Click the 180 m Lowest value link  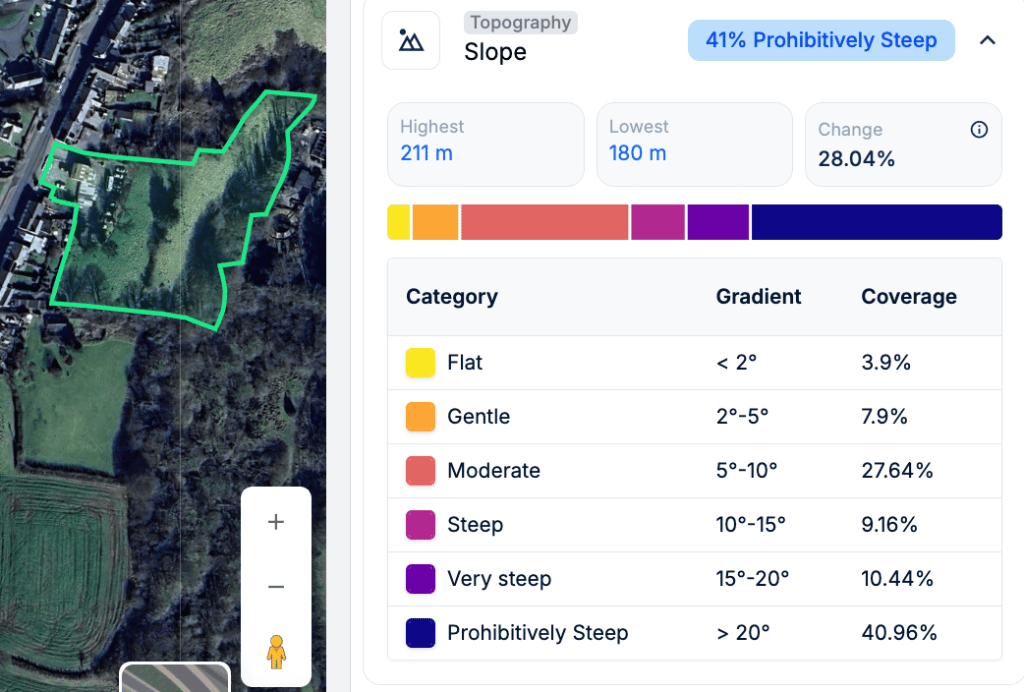point(635,152)
